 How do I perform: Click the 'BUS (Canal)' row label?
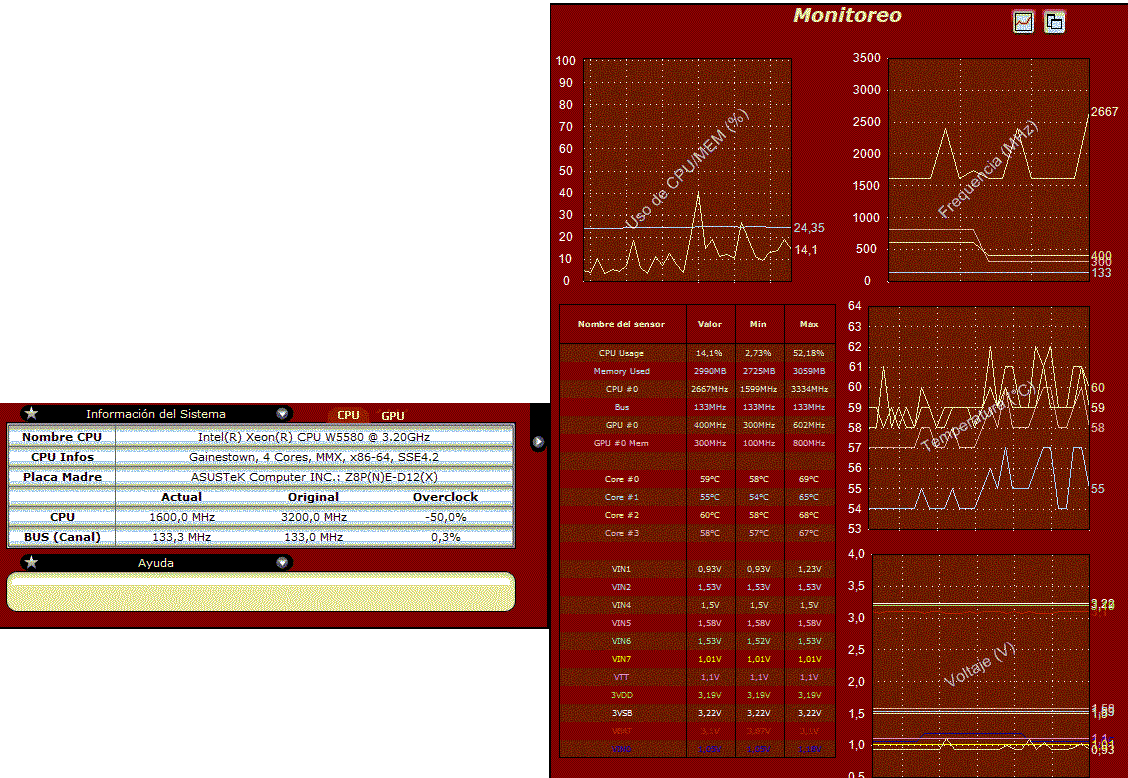pos(62,537)
